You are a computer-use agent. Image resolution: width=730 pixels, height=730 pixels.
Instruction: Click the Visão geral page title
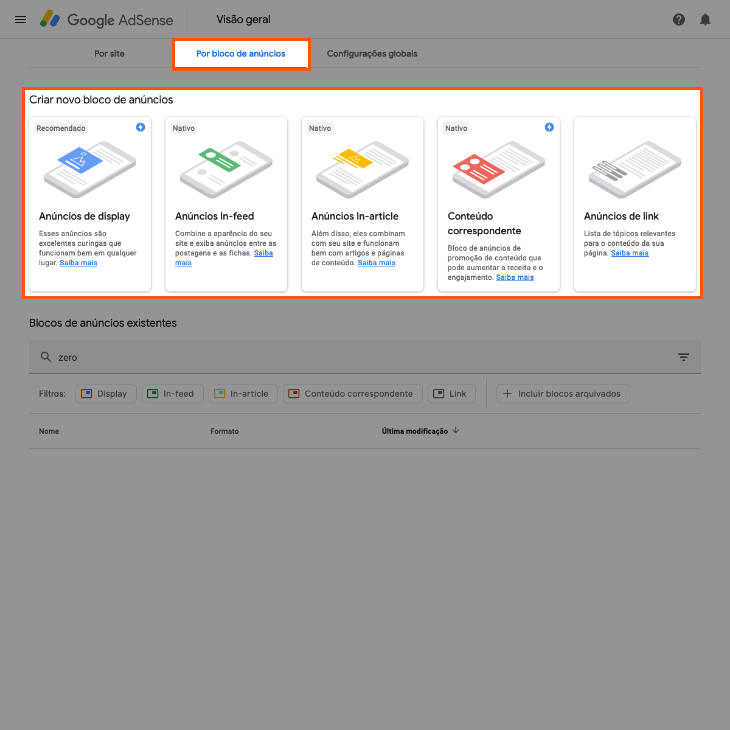(x=243, y=20)
